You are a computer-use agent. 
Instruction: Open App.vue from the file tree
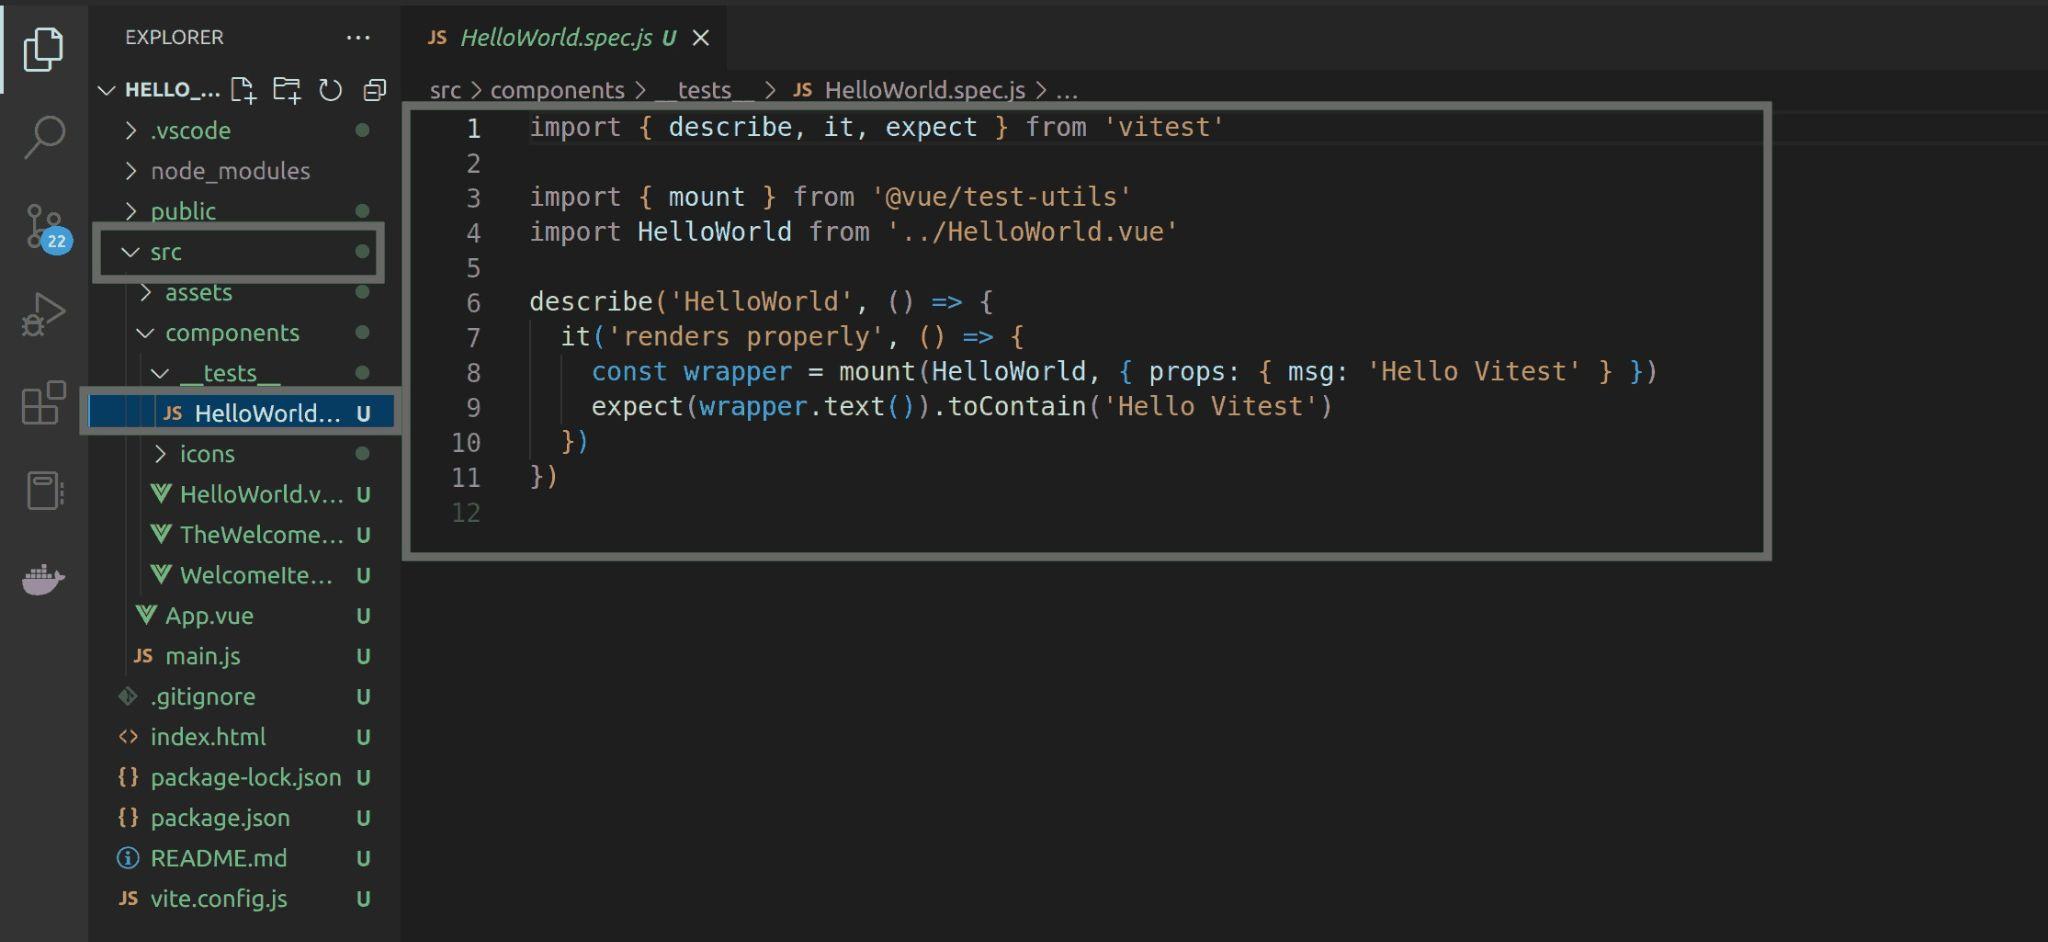coord(209,616)
